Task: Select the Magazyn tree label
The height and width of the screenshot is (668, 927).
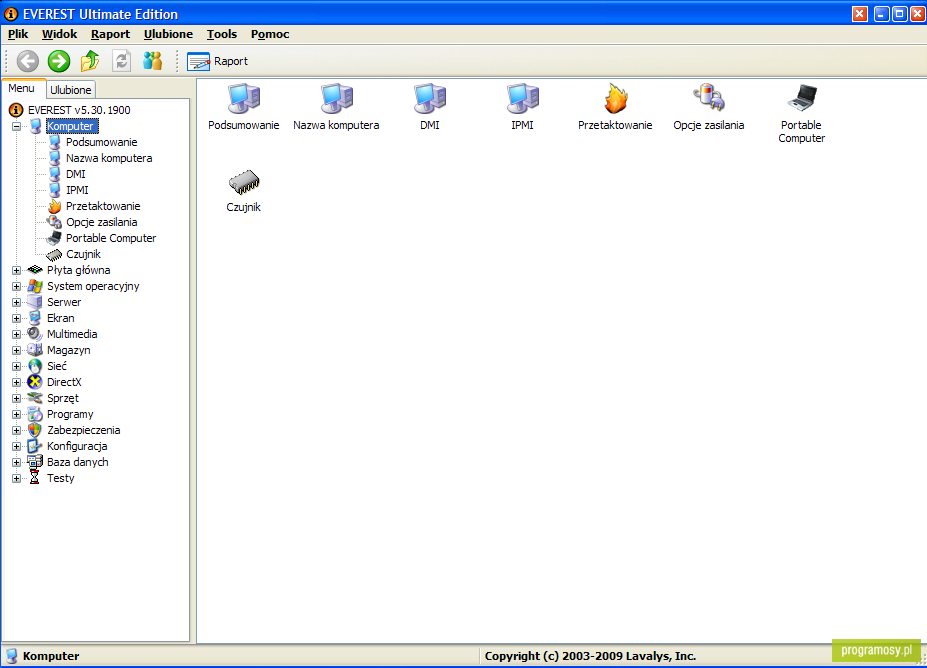Action: [69, 350]
